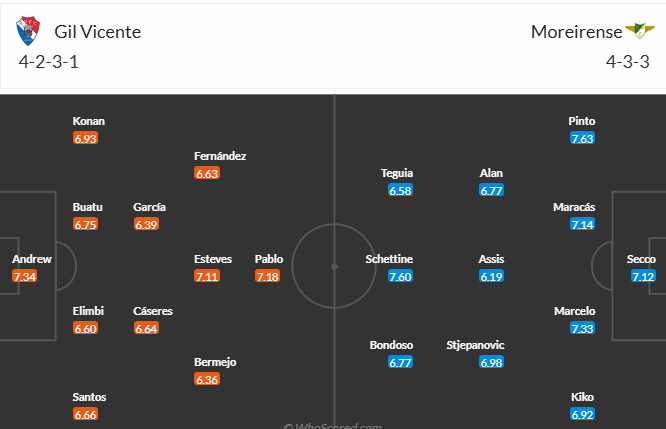This screenshot has width=666, height=429.
Task: Open player Konan on the pitch
Action: tap(89, 121)
